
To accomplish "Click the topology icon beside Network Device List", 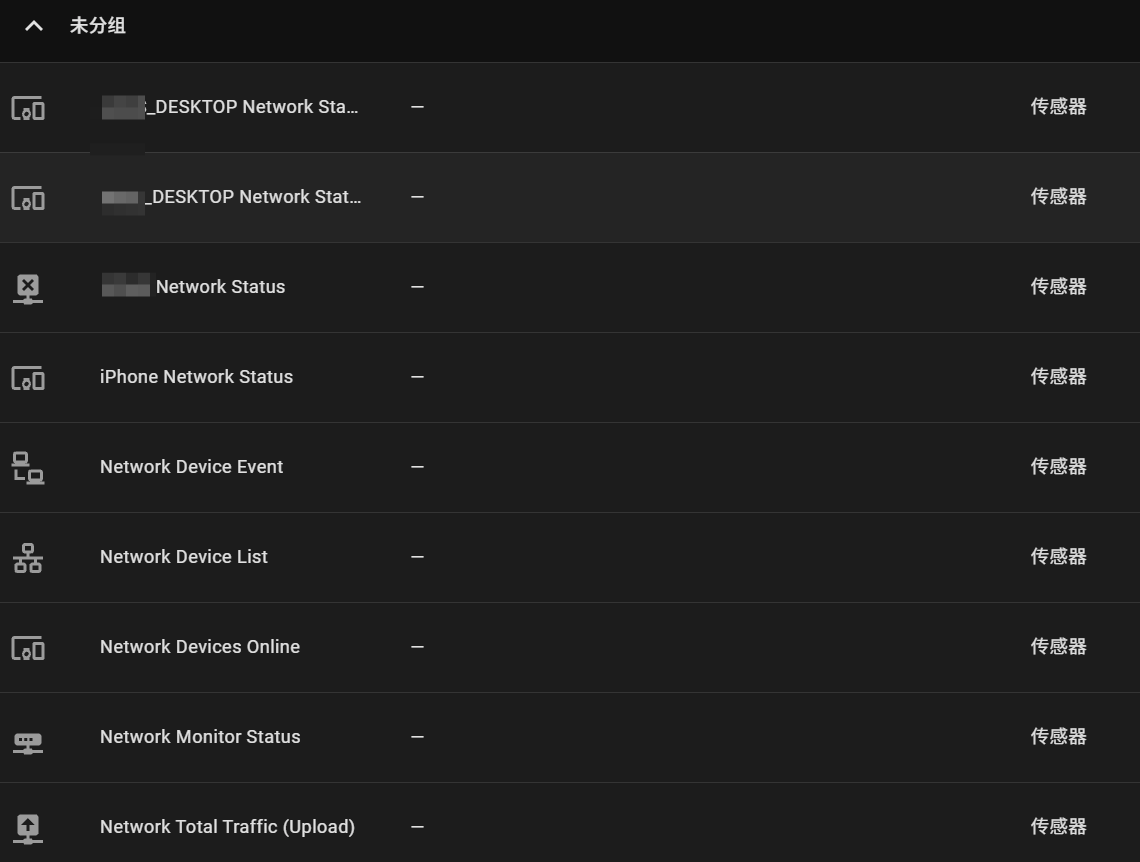I will [28, 558].
